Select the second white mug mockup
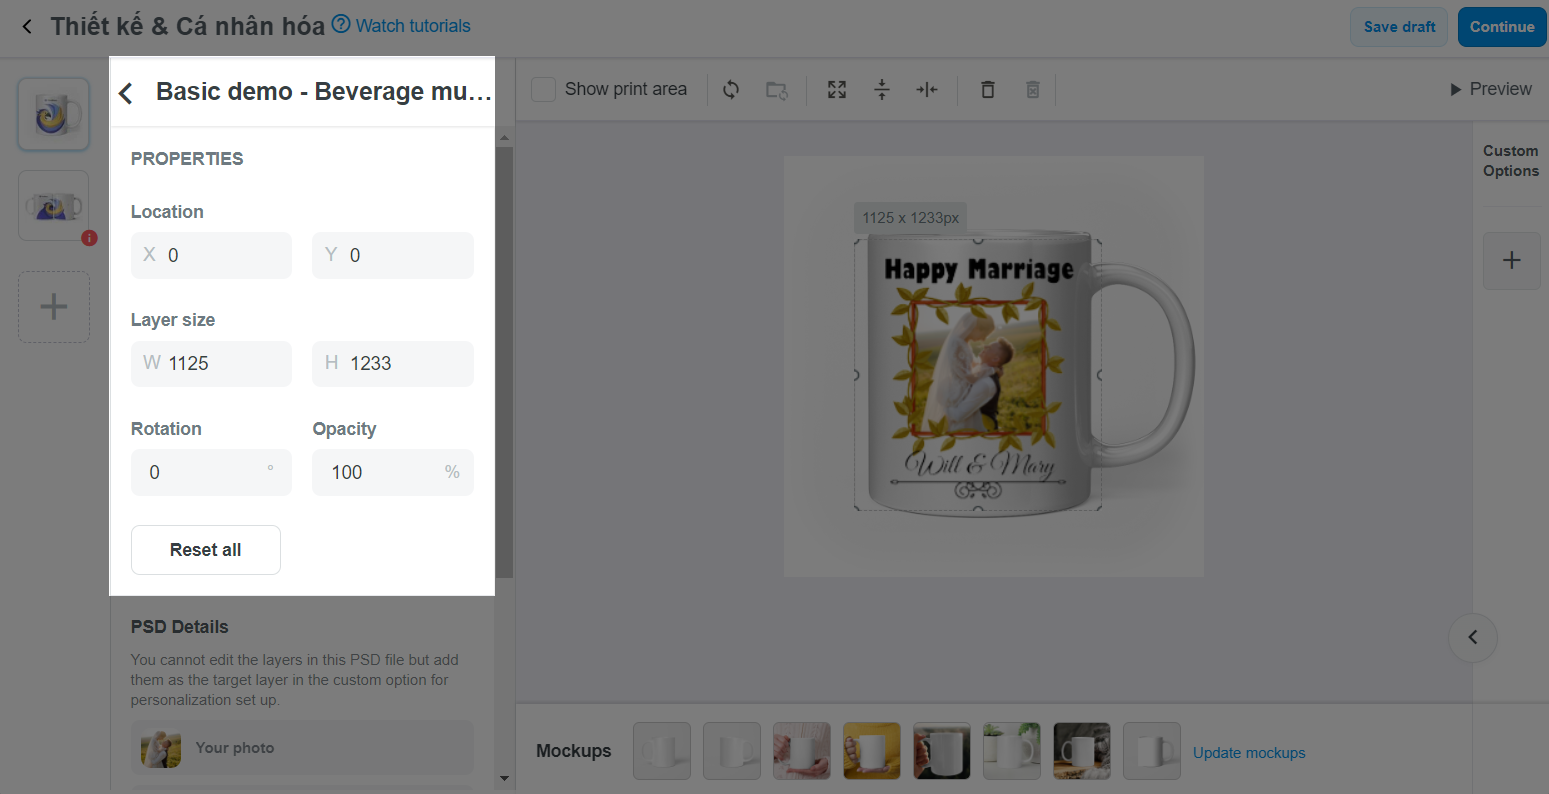Image resolution: width=1549 pixels, height=794 pixels. pos(732,751)
